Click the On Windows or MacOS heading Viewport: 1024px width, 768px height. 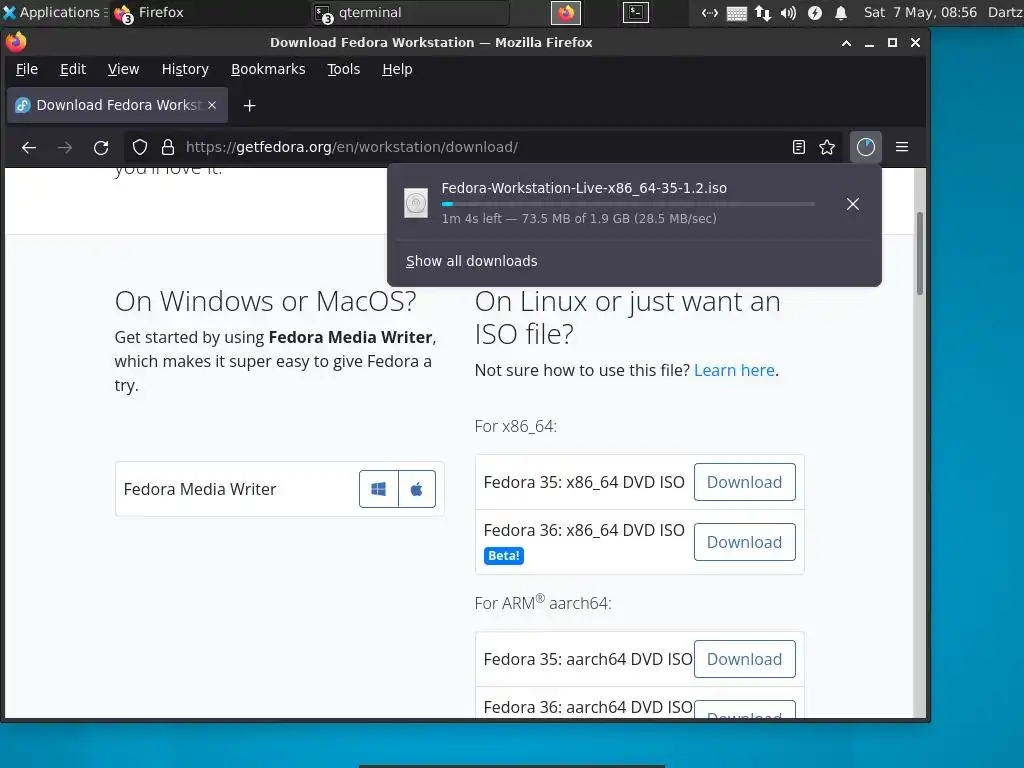(266, 301)
